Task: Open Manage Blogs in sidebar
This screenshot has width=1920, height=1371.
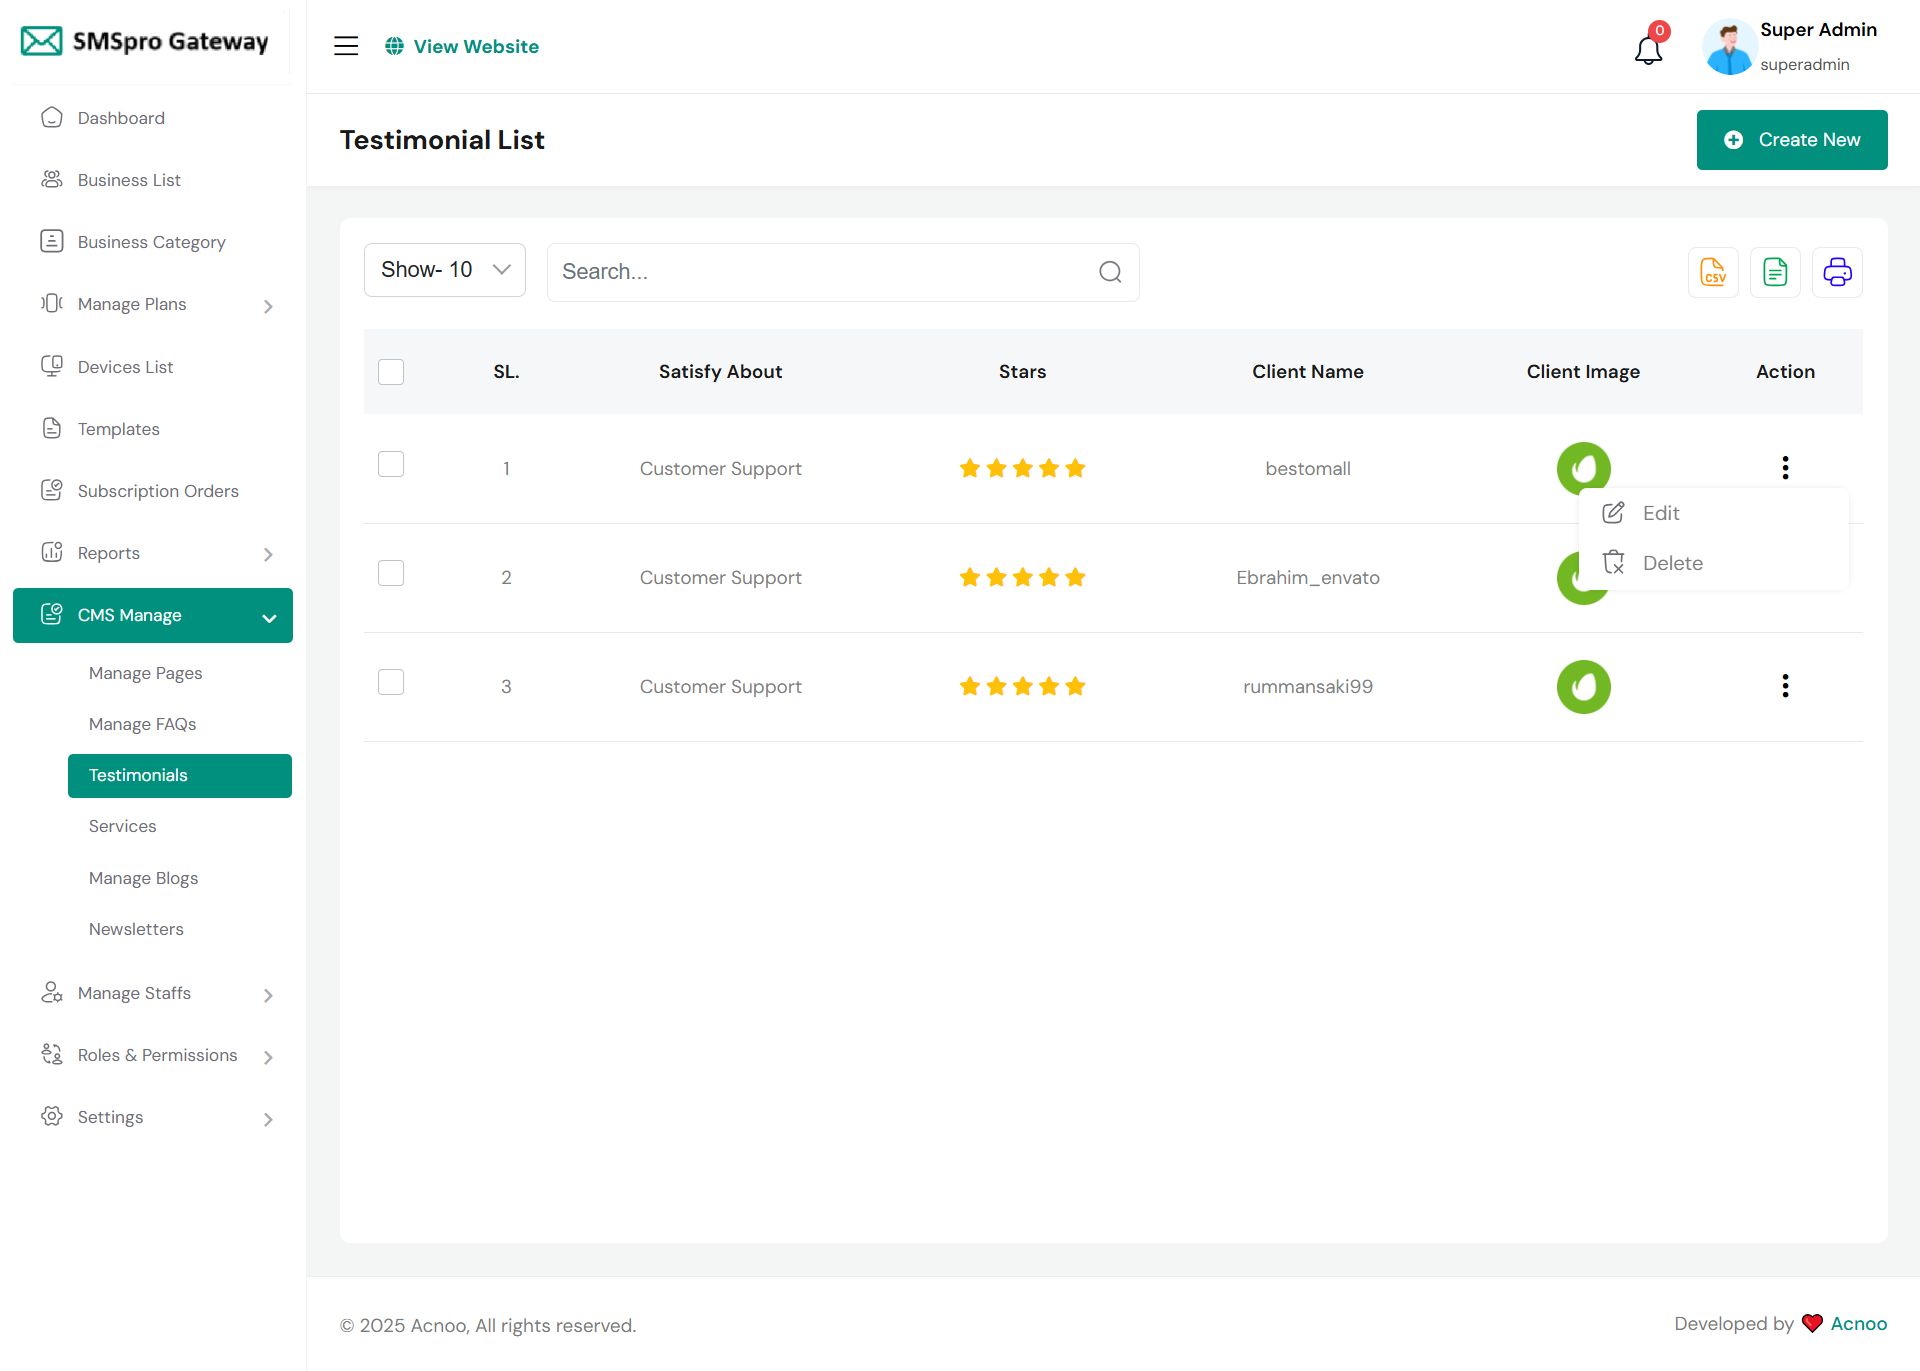Action: pyautogui.click(x=143, y=878)
